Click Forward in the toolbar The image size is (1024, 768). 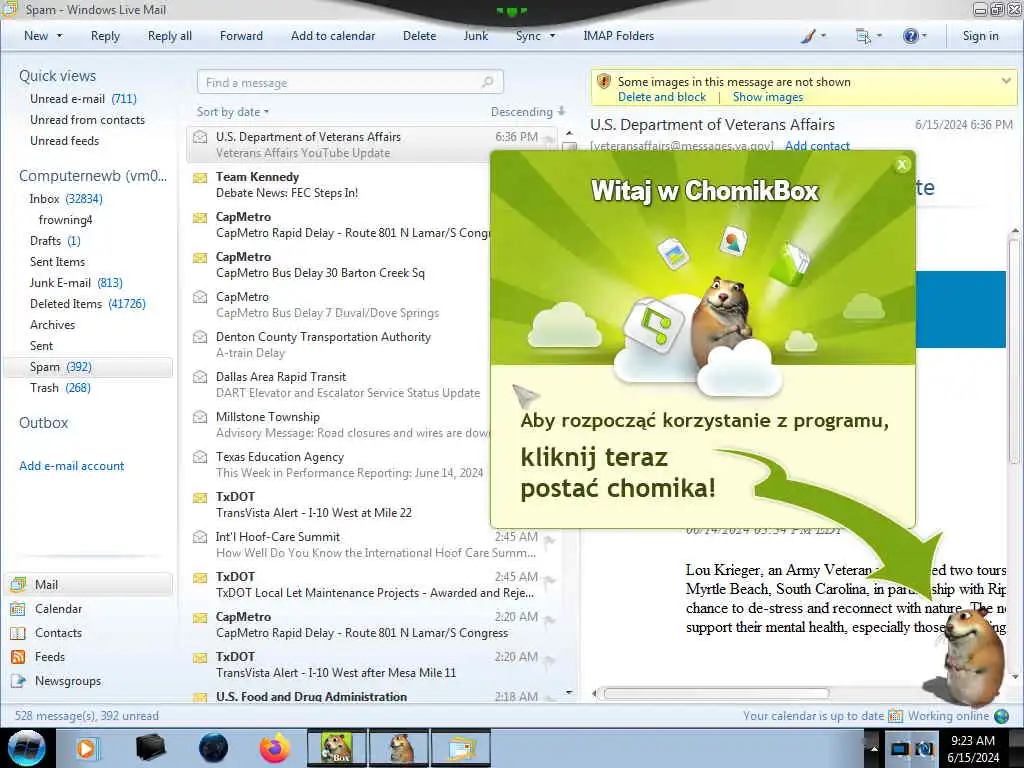coord(241,36)
